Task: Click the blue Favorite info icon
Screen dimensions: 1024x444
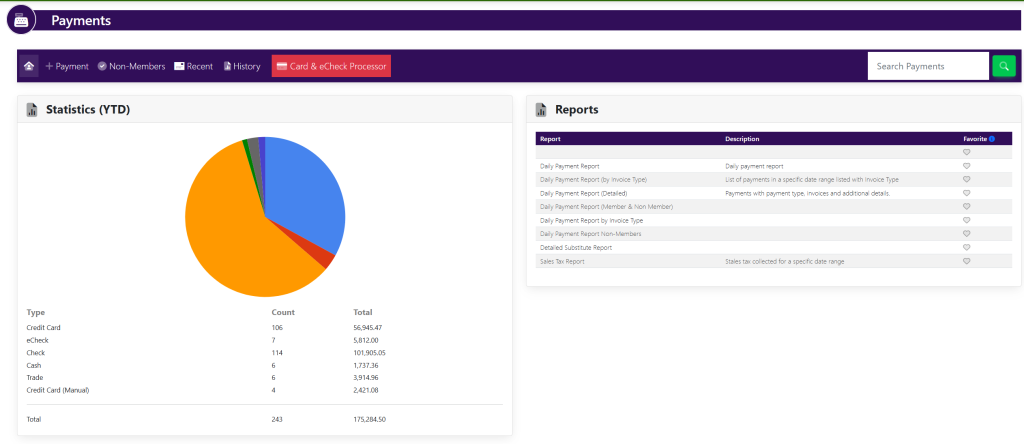Action: pos(991,139)
